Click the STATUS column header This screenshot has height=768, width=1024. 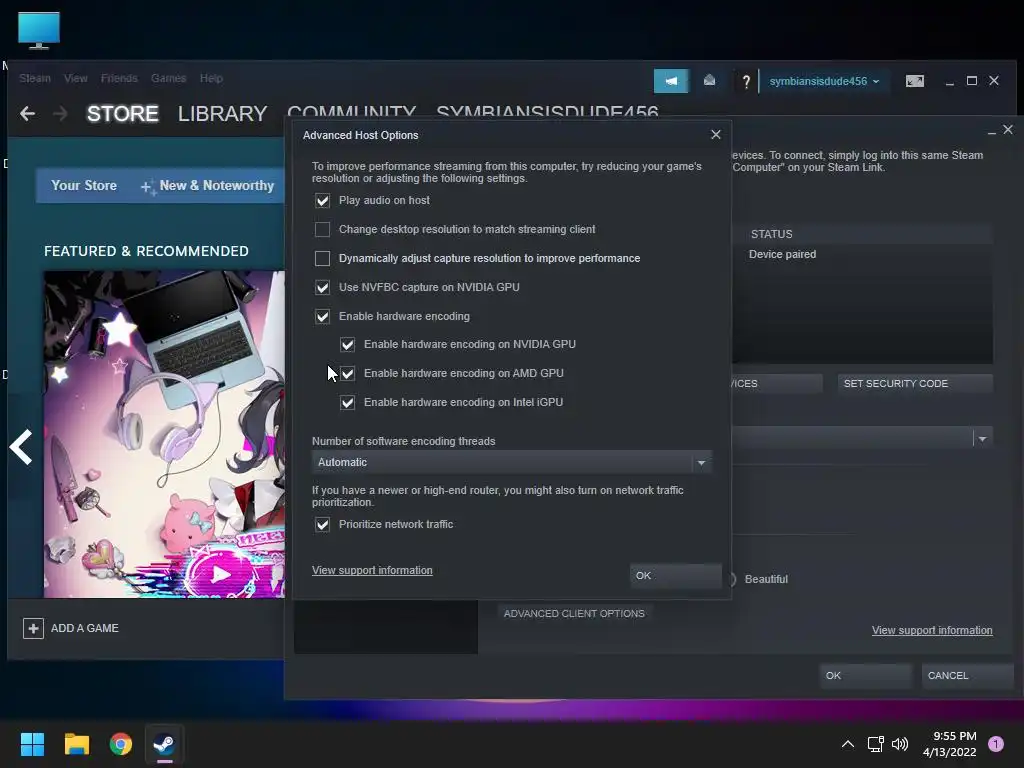[771, 234]
